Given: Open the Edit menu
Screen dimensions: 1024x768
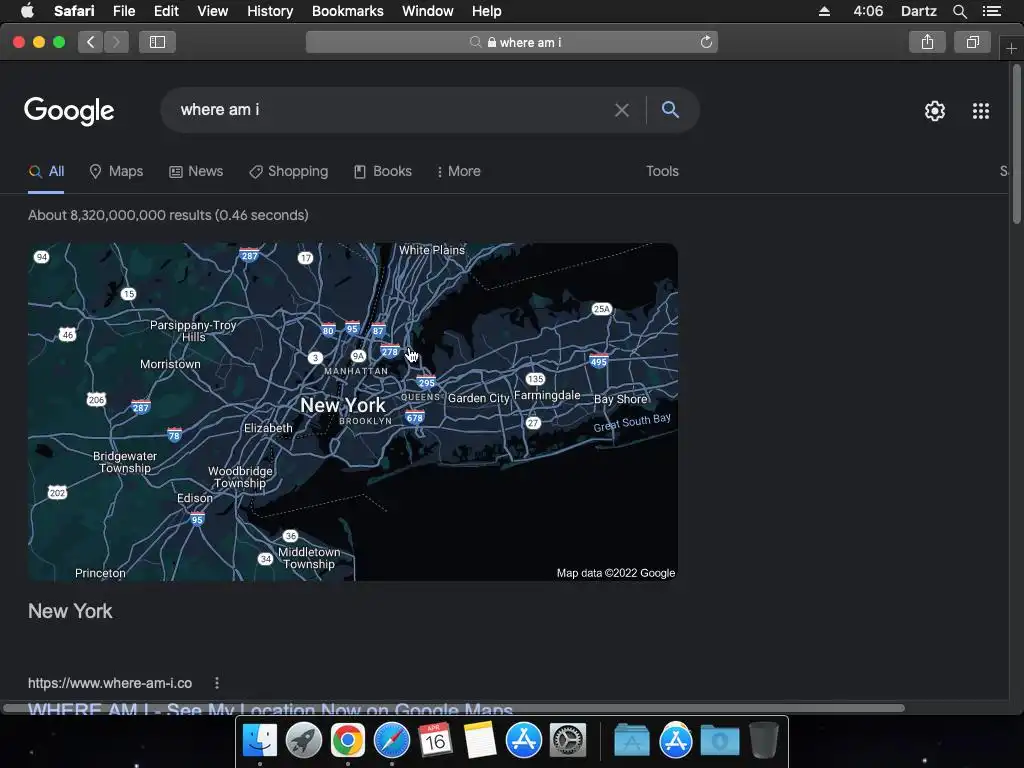Looking at the screenshot, I should (x=166, y=11).
